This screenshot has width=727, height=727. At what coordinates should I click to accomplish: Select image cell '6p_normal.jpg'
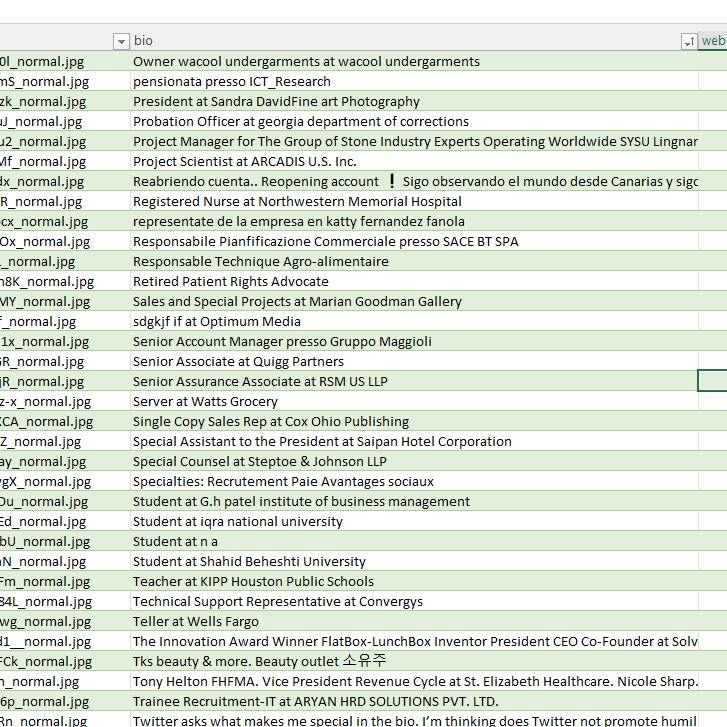pos(65,701)
